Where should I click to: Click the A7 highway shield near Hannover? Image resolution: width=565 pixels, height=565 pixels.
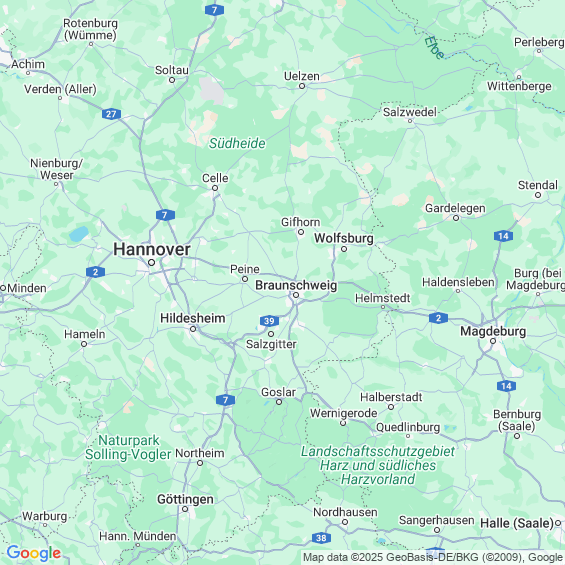(165, 215)
